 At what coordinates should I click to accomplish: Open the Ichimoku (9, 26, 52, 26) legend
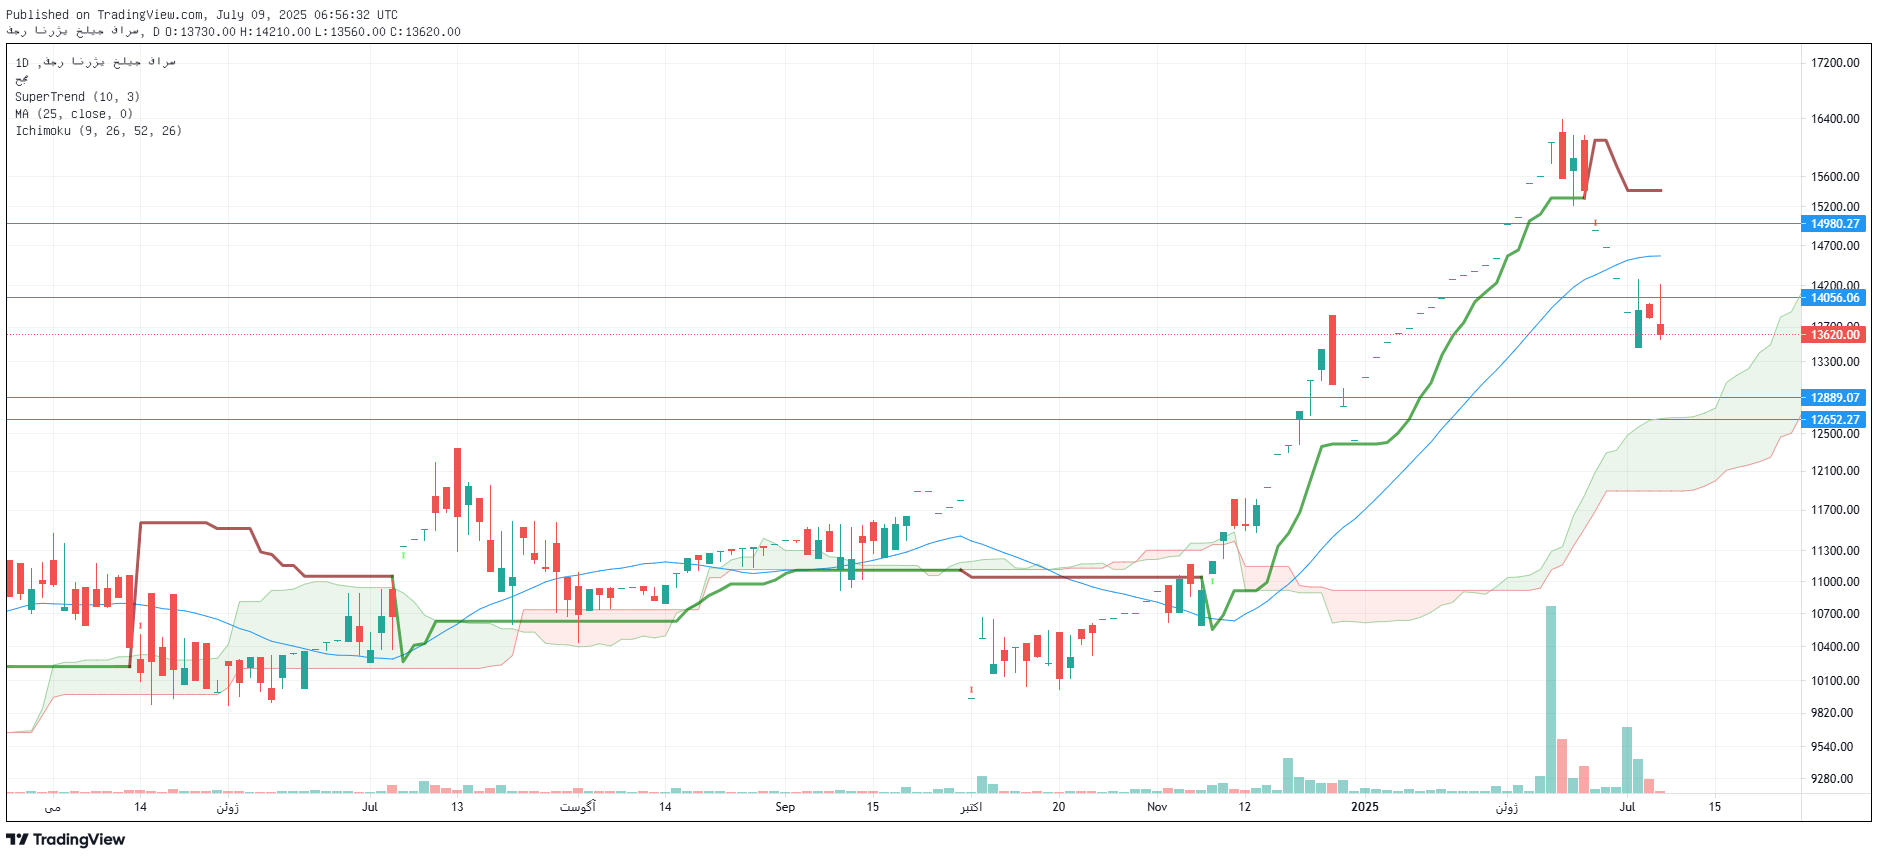[x=98, y=131]
